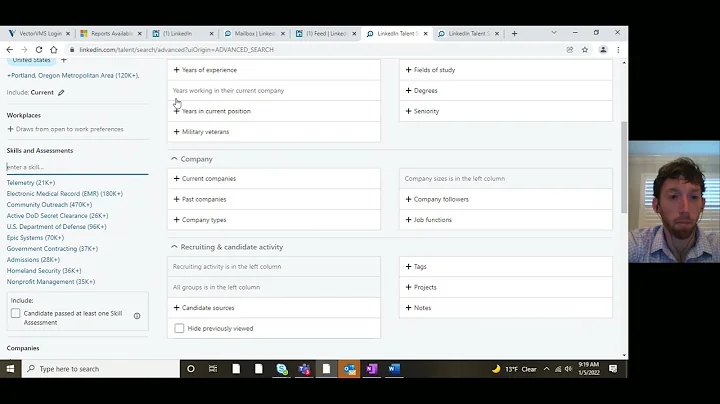The image size is (720, 404).
Task: Click the enter a skill input field
Action: pyautogui.click(x=77, y=167)
